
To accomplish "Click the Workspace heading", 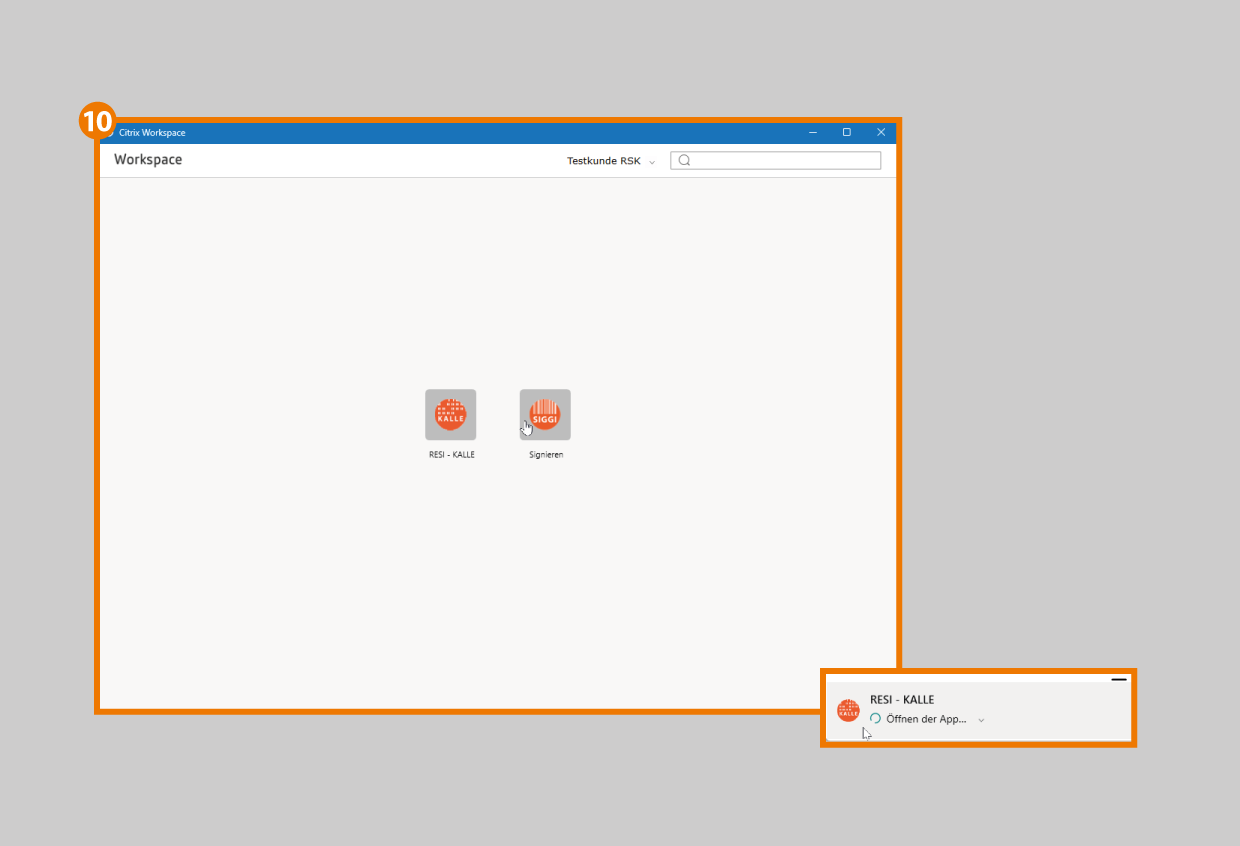I will pos(148,160).
